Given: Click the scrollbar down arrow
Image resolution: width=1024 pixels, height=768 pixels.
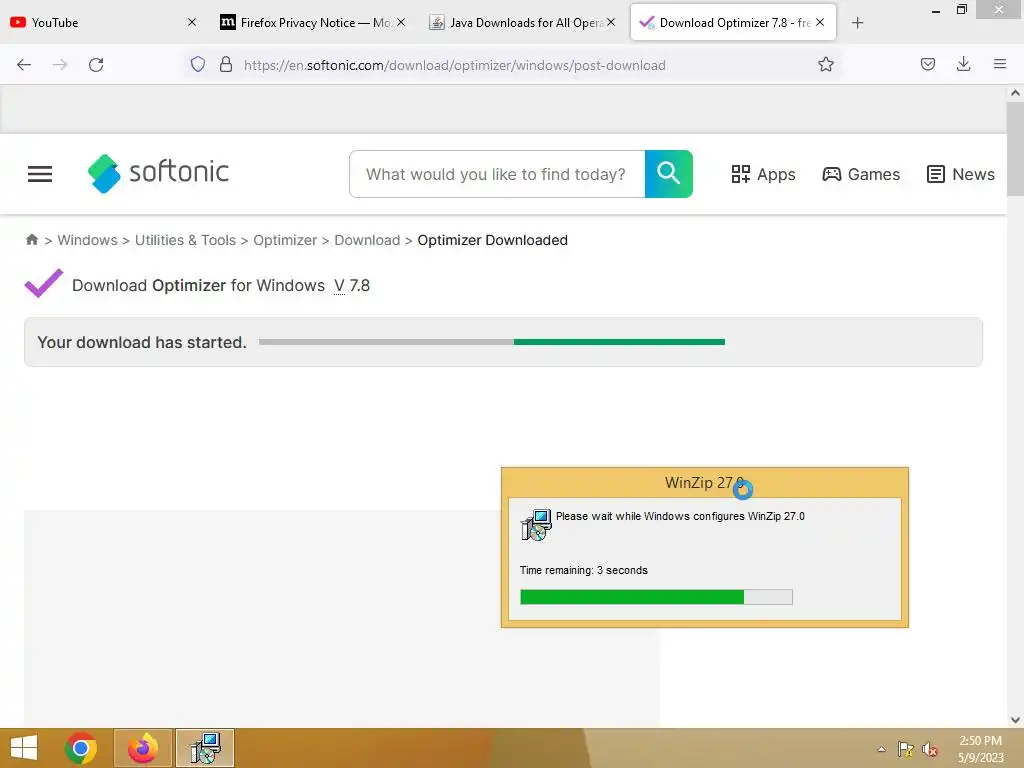Looking at the screenshot, I should (1015, 720).
